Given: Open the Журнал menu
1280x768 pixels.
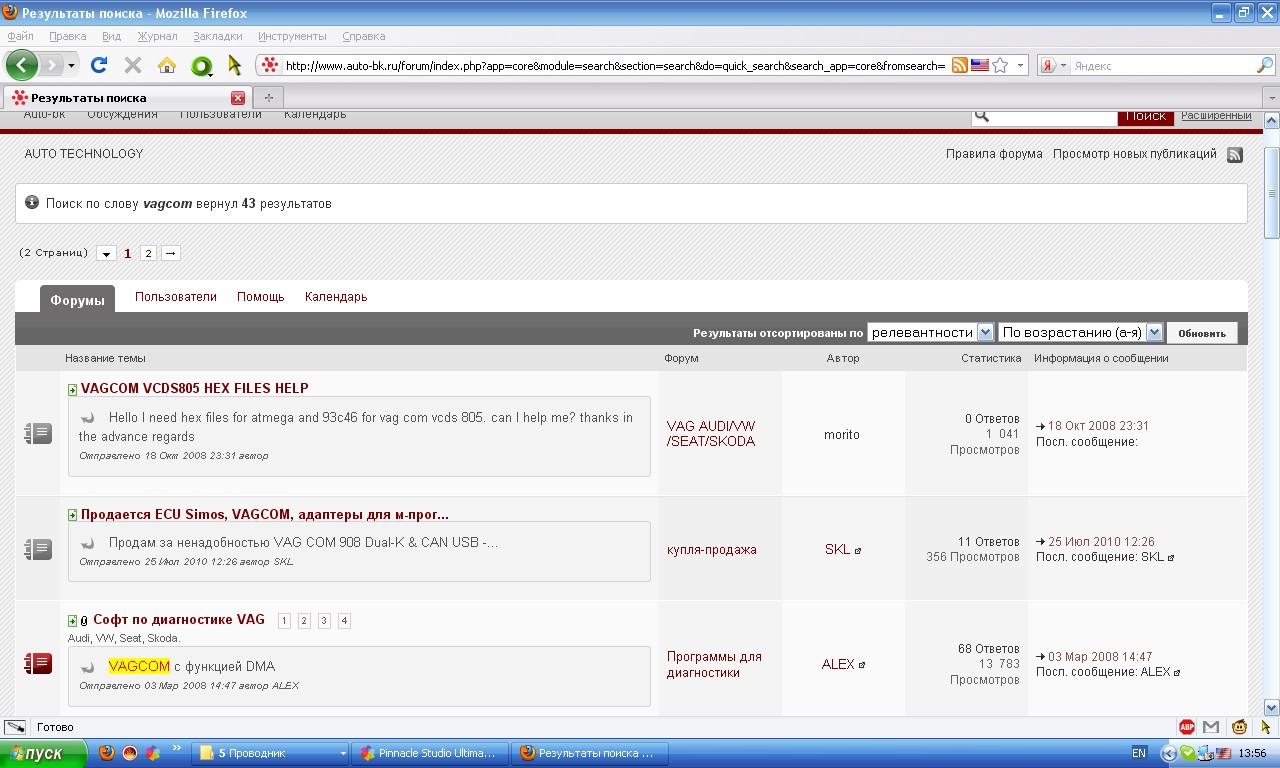Looking at the screenshot, I should click(x=157, y=36).
